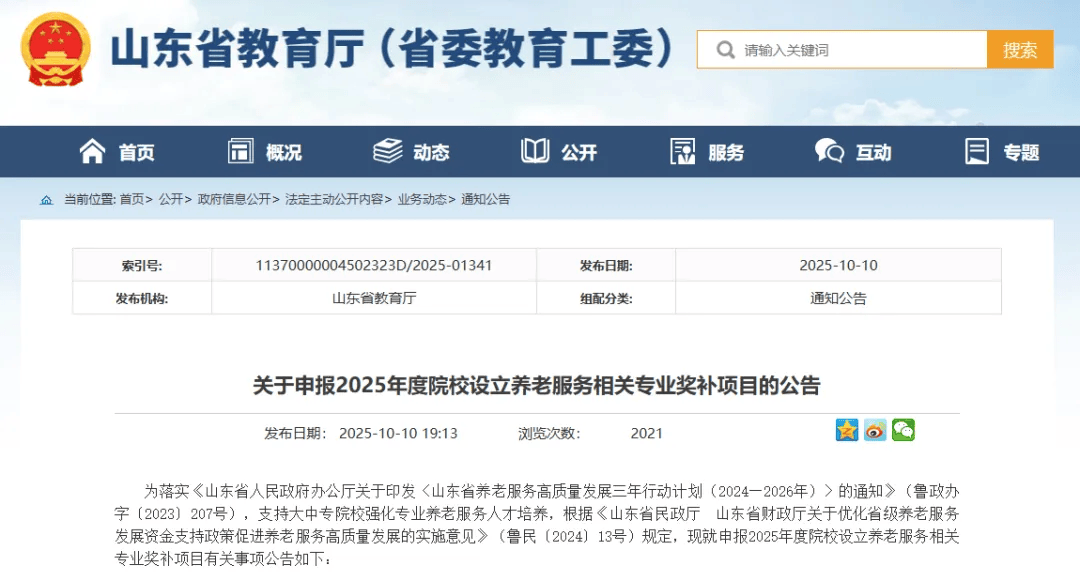Share article via WeChat icon

903,431
